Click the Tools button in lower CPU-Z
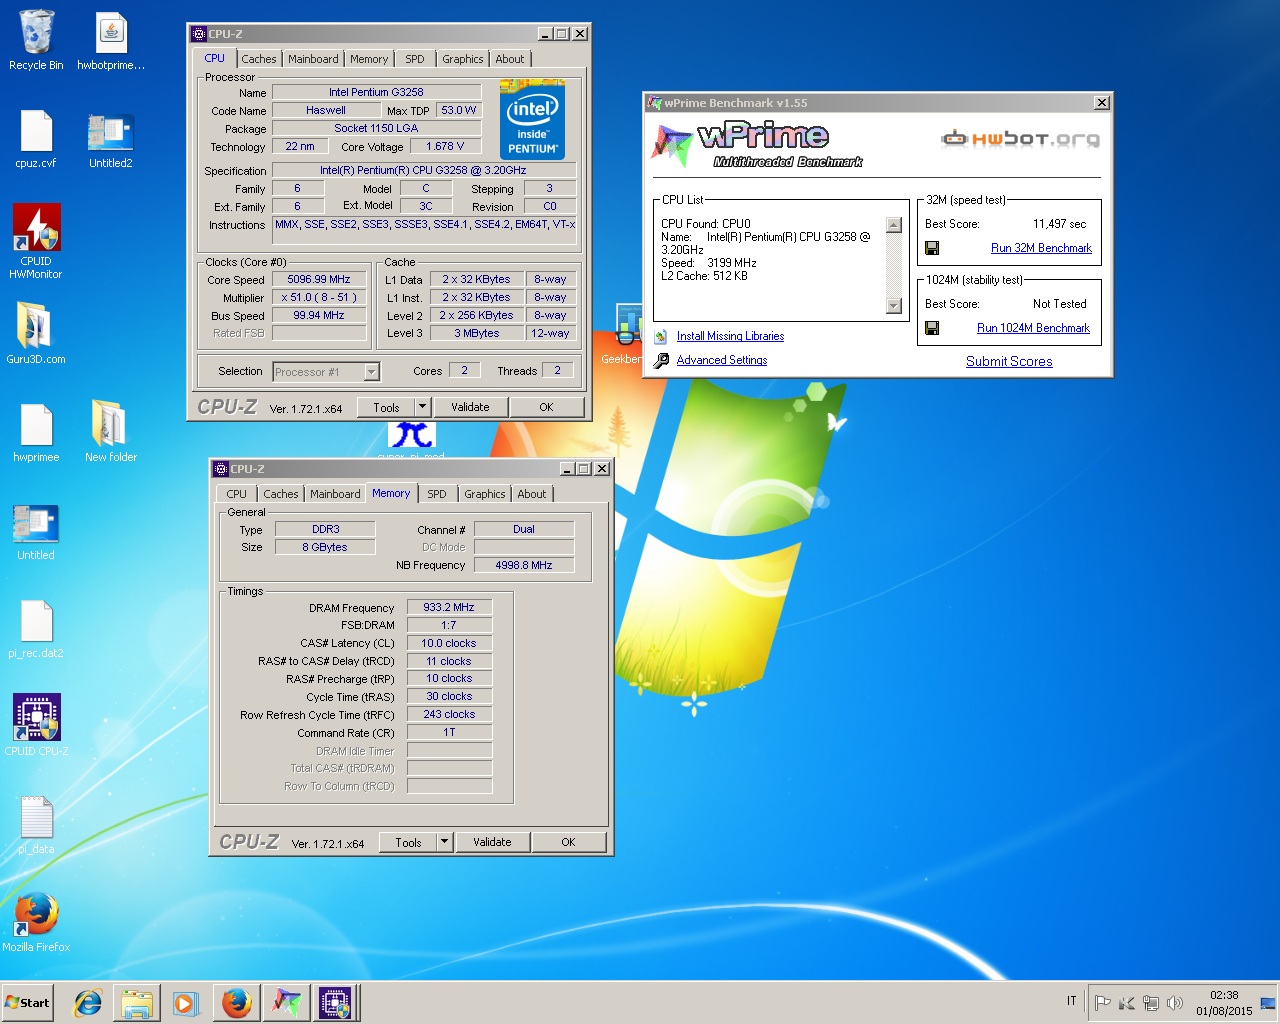The width and height of the screenshot is (1280, 1024). point(408,842)
